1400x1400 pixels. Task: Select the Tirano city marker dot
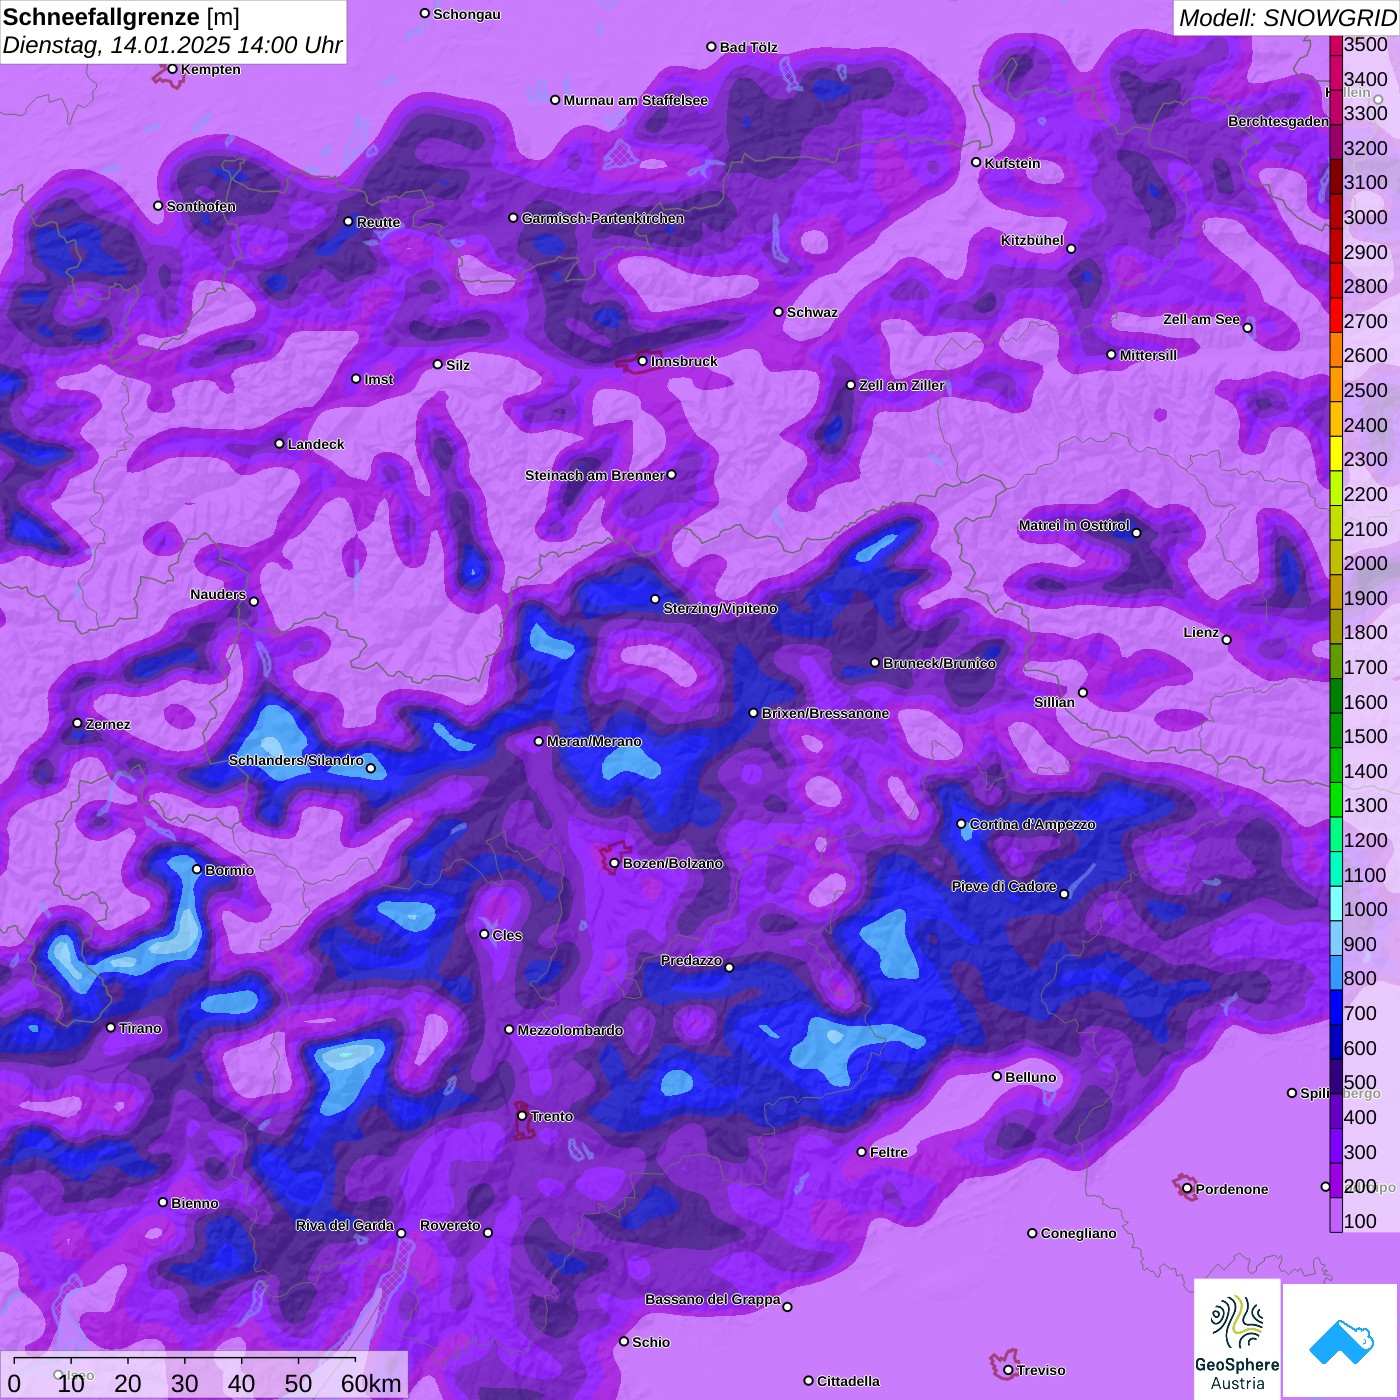[x=111, y=1028]
